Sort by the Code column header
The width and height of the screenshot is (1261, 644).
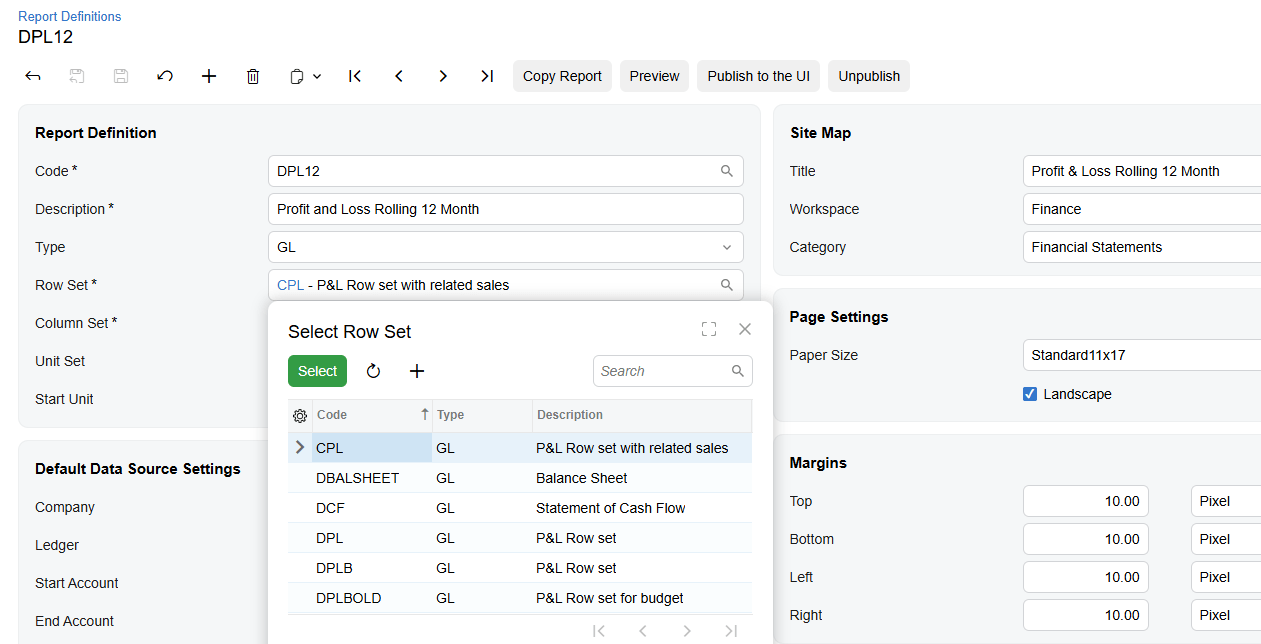tap(372, 415)
